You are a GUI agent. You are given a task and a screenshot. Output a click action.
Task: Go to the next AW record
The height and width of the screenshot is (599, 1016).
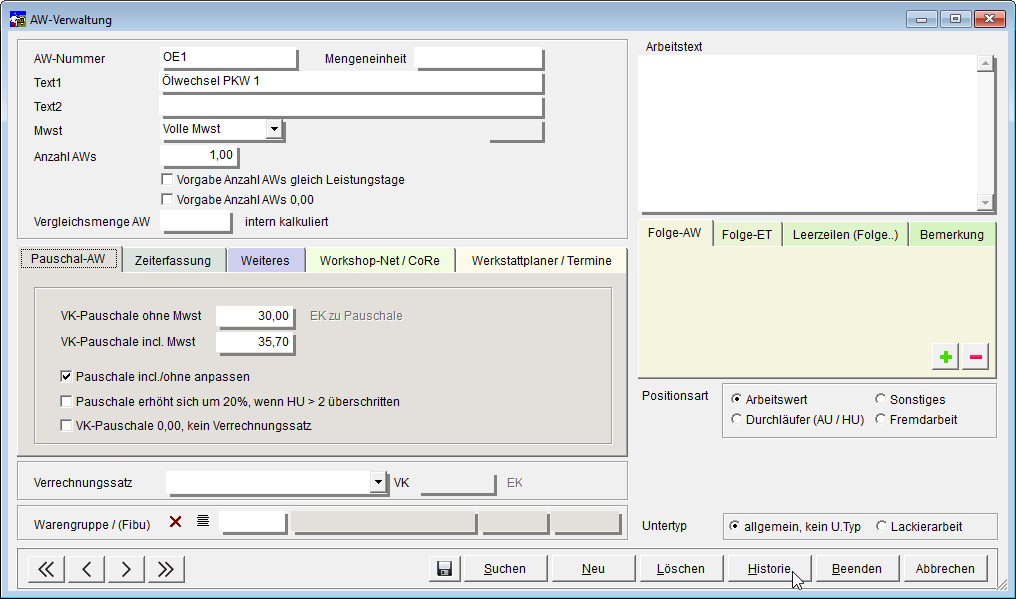(126, 569)
